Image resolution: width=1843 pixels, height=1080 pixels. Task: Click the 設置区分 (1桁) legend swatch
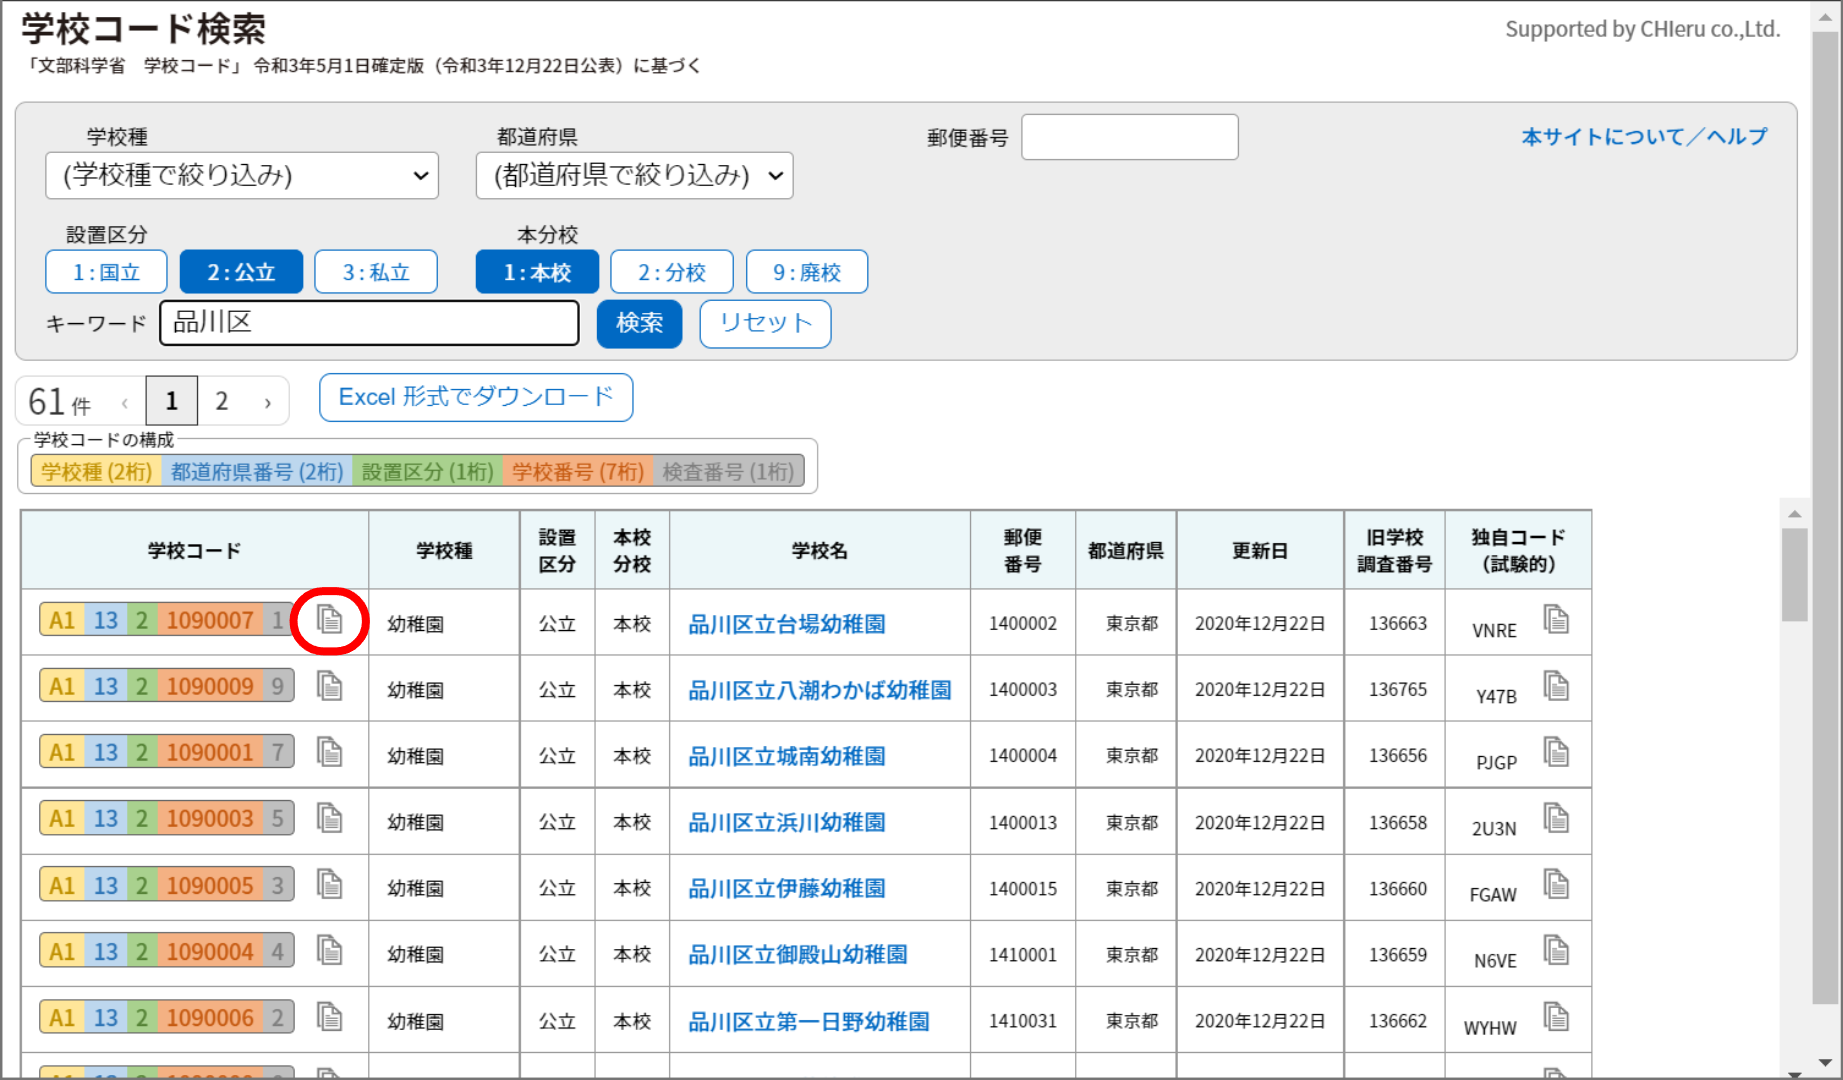click(428, 471)
